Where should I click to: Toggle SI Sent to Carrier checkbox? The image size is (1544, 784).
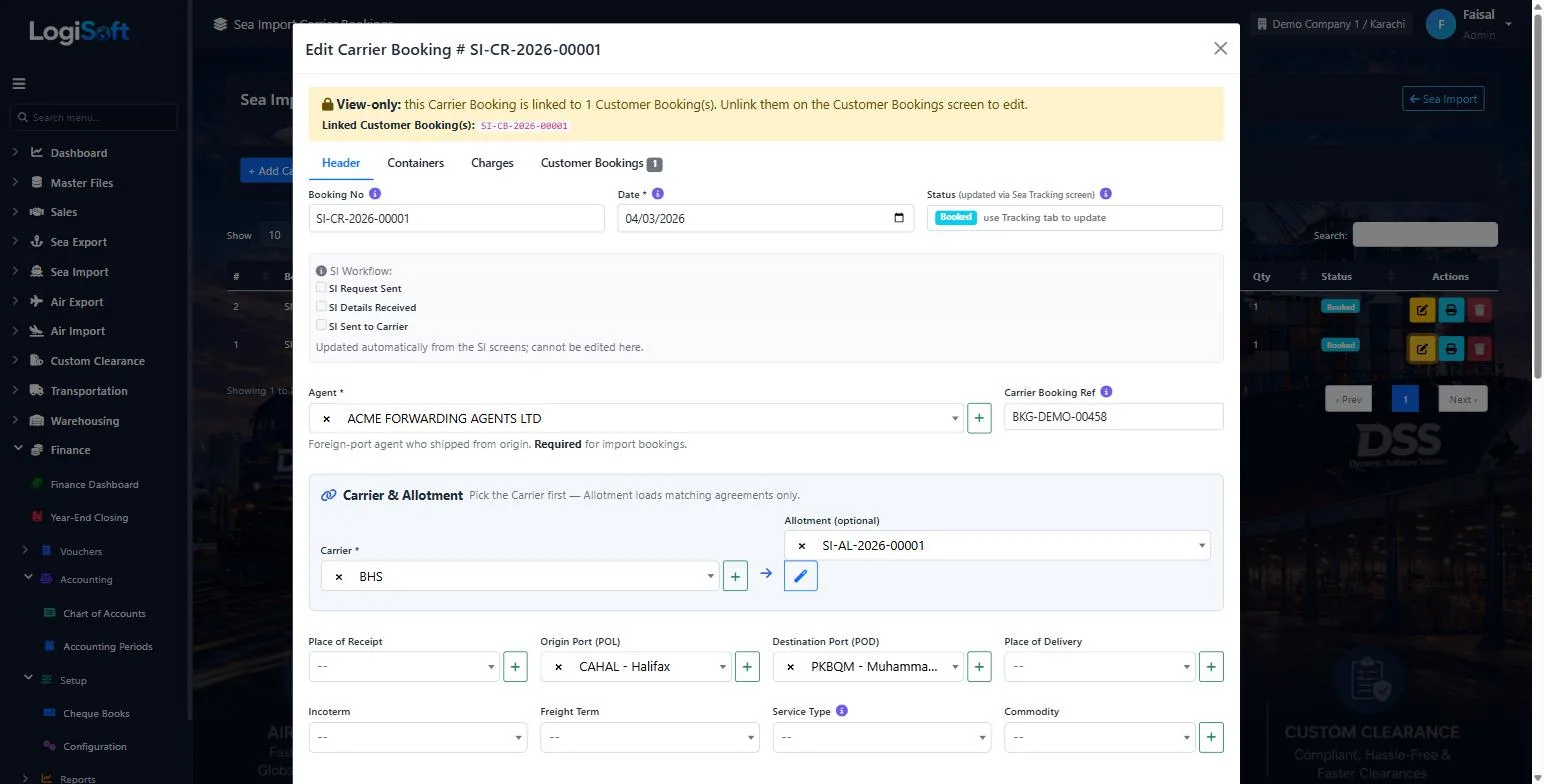pos(321,326)
